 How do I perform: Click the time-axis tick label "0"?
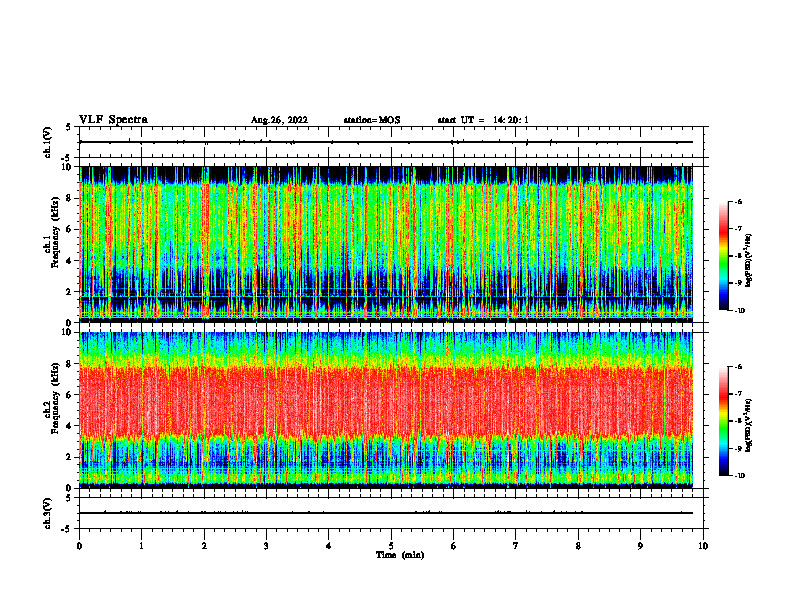79,546
